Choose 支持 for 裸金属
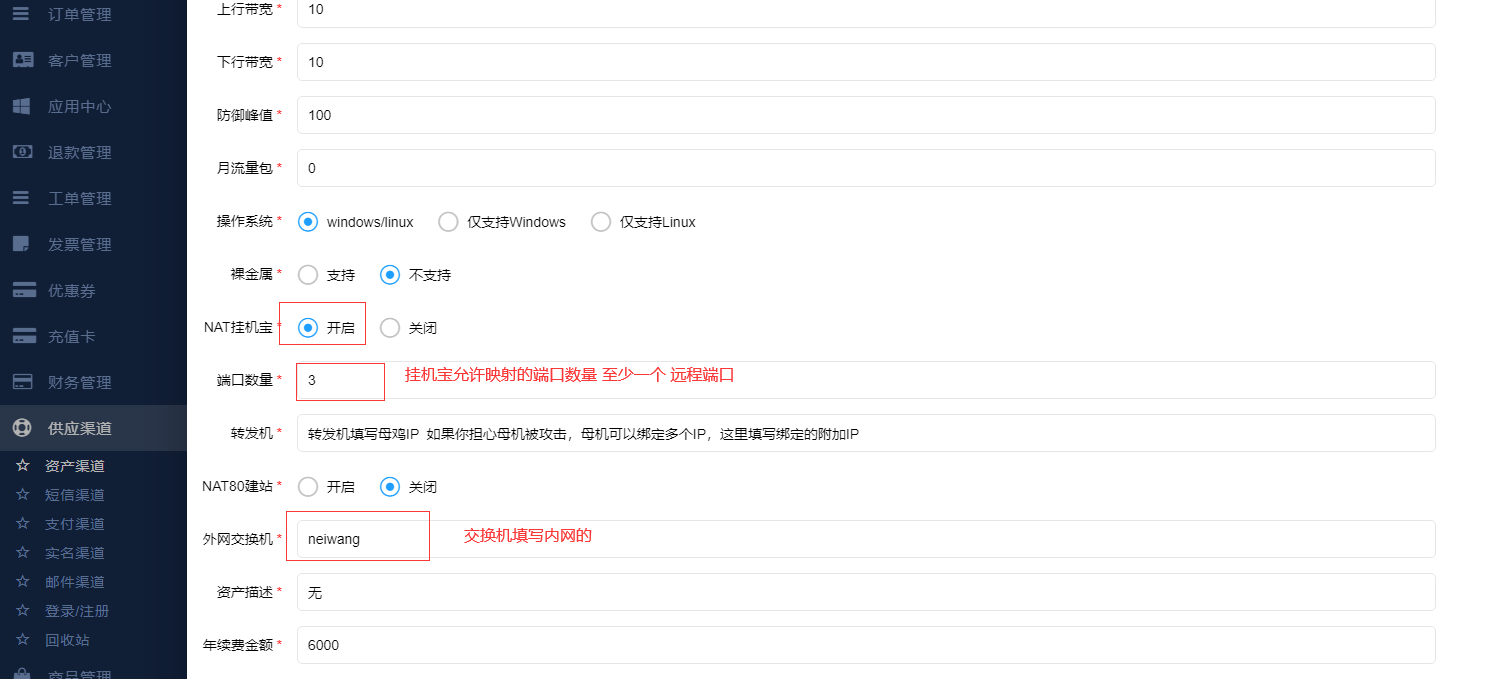 308,275
